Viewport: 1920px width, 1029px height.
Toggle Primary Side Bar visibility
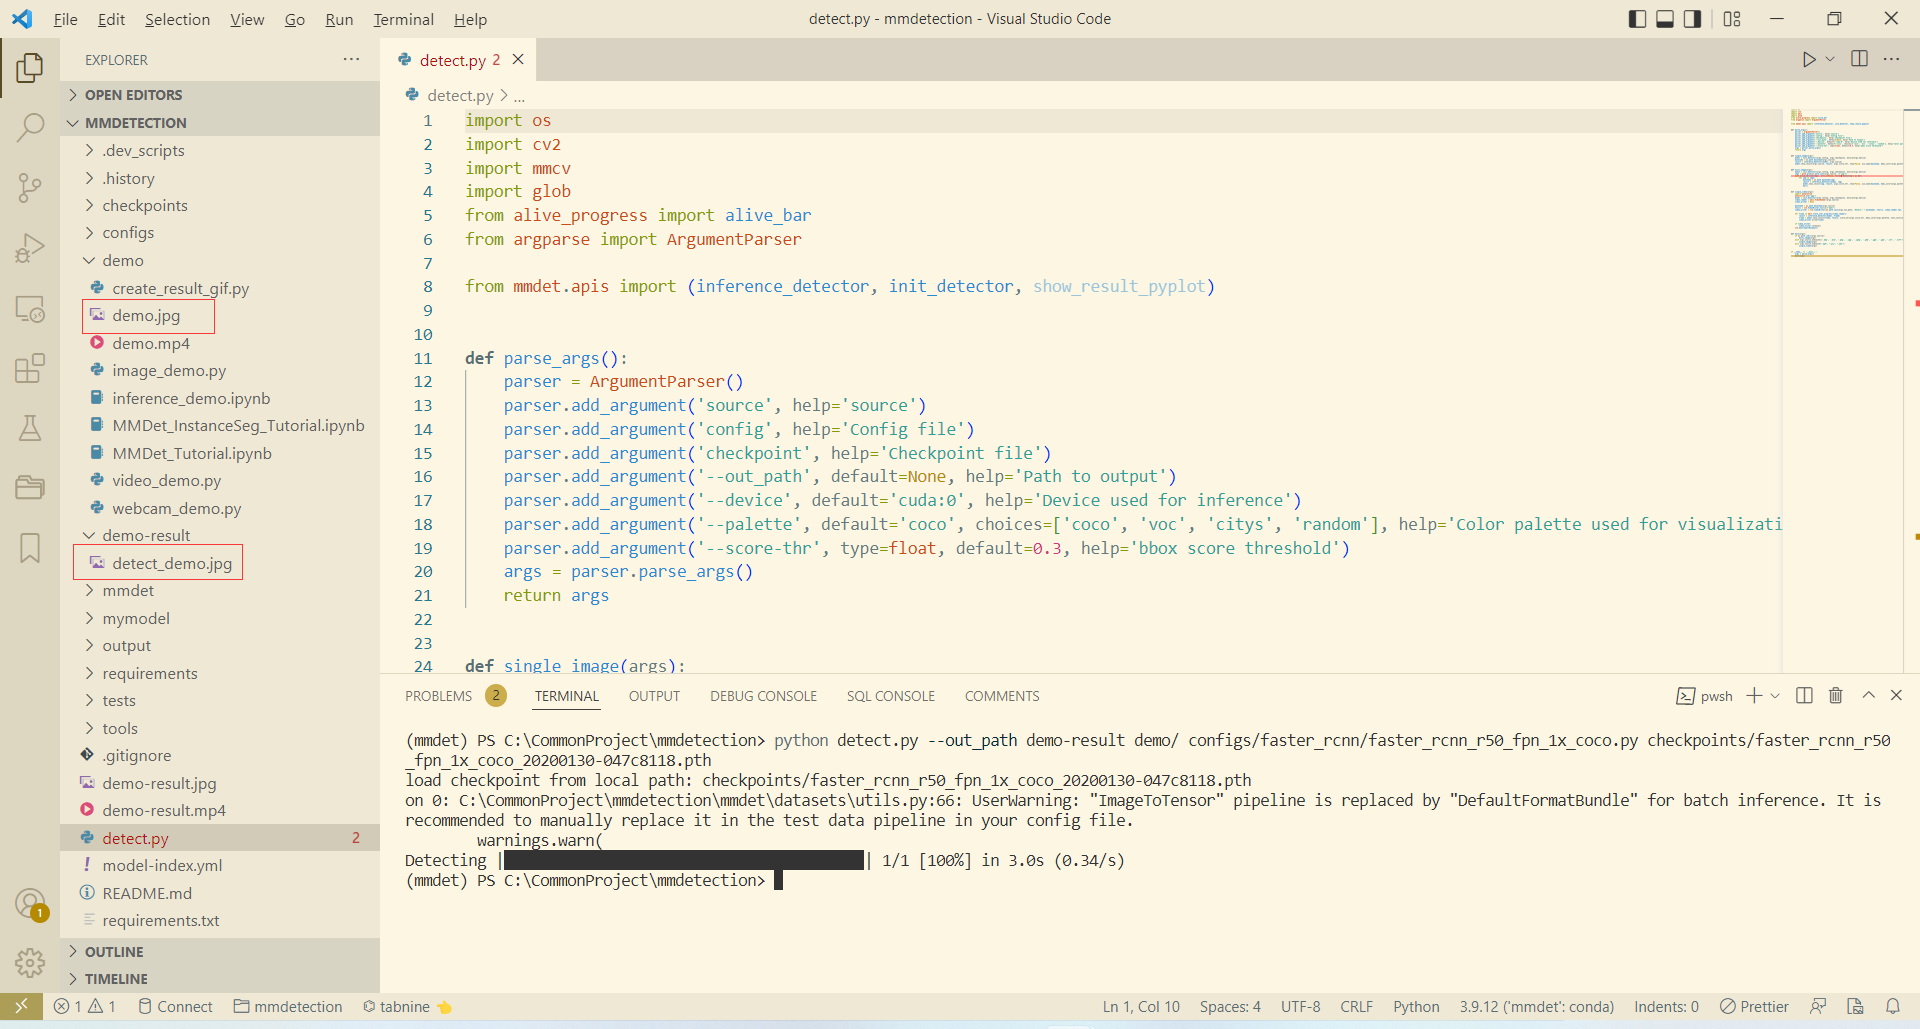(1637, 18)
